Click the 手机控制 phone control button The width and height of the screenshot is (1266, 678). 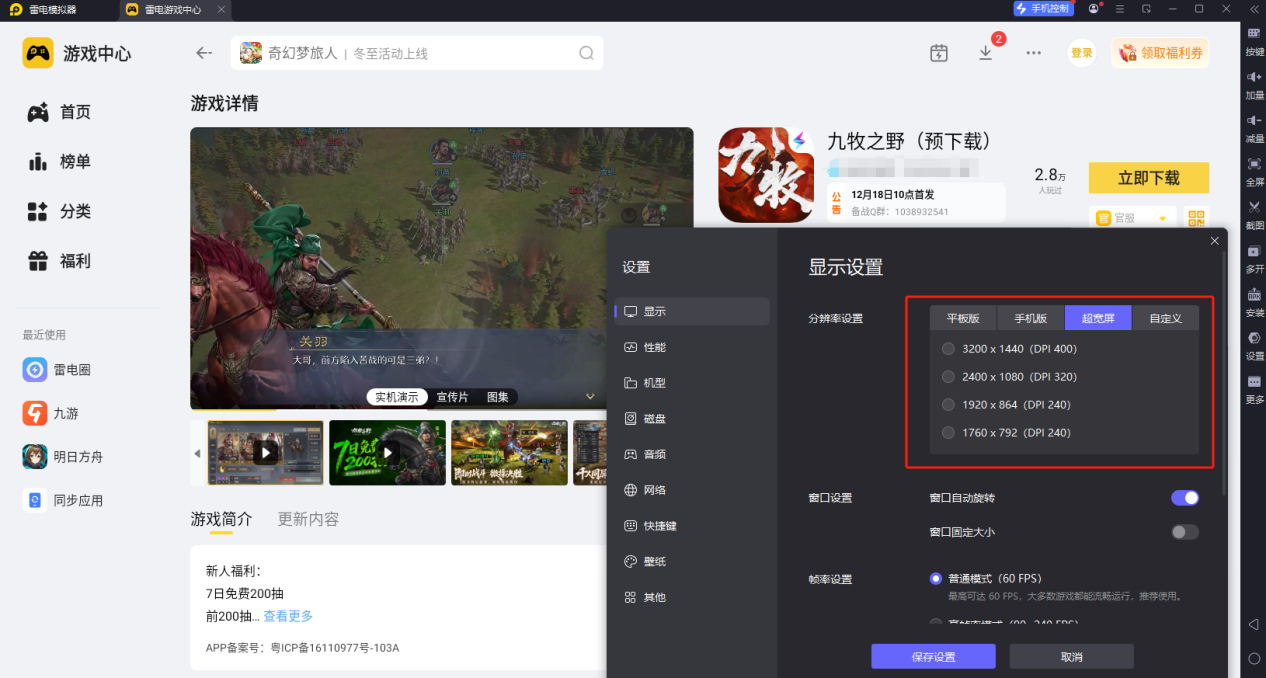point(1043,9)
